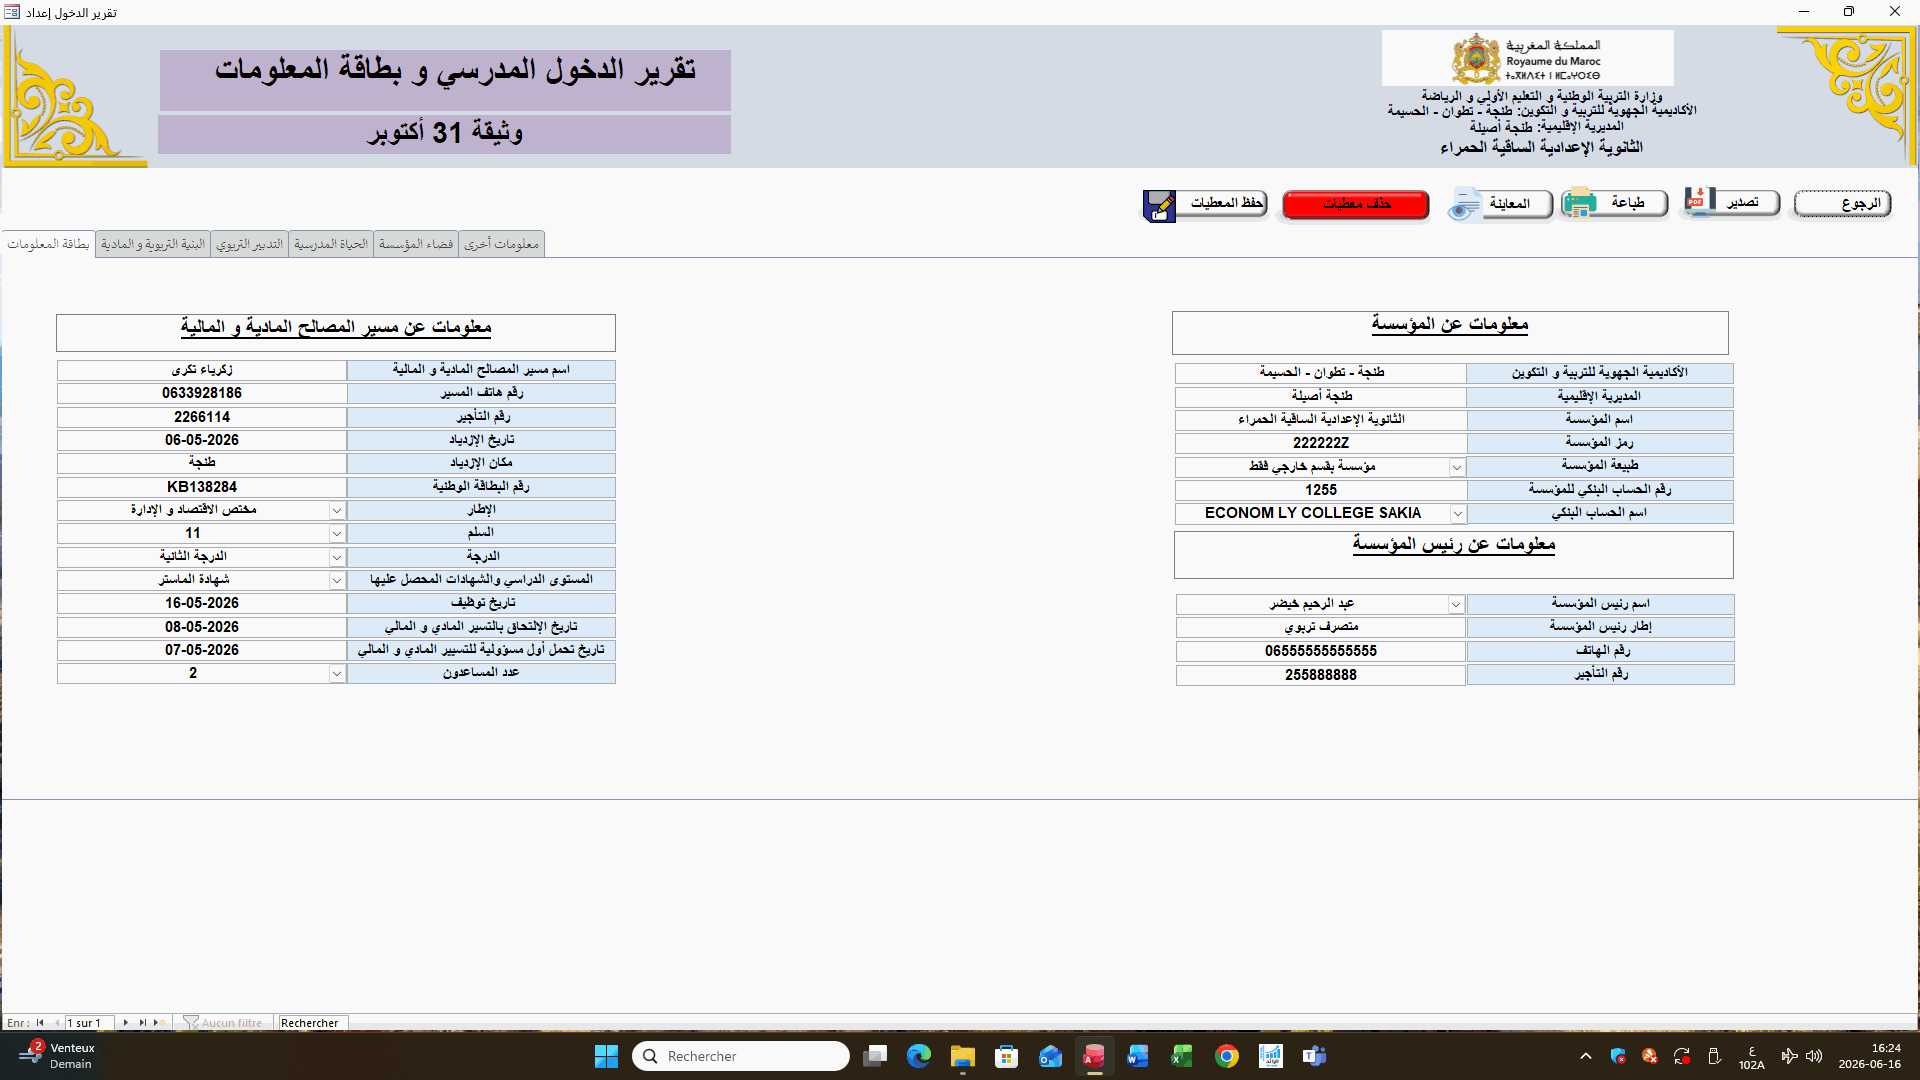The width and height of the screenshot is (1920, 1080).
Task: Open the Venteux weather widget
Action: (x=58, y=1056)
